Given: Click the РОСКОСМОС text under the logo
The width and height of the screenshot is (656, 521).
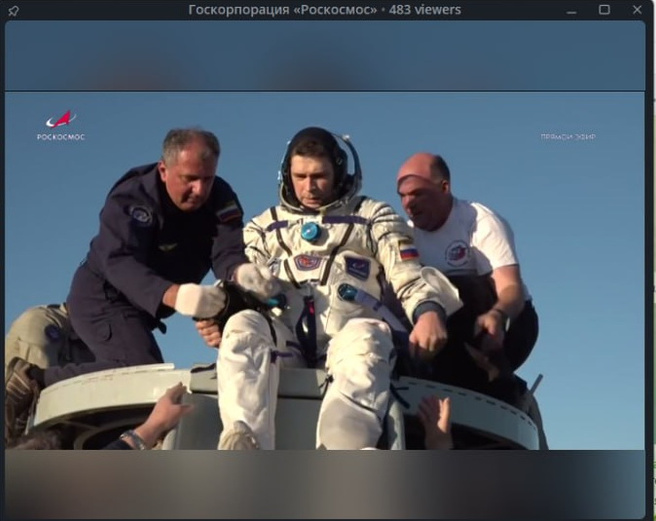Looking at the screenshot, I should [60, 137].
